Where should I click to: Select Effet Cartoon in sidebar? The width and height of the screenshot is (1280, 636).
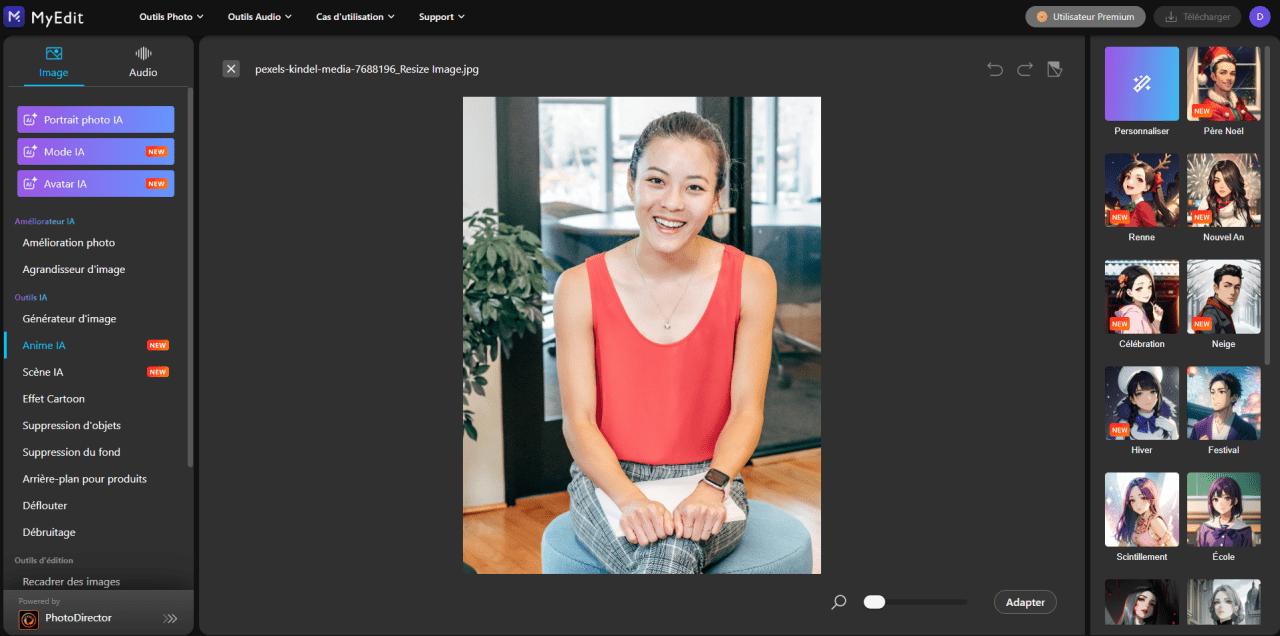(54, 399)
